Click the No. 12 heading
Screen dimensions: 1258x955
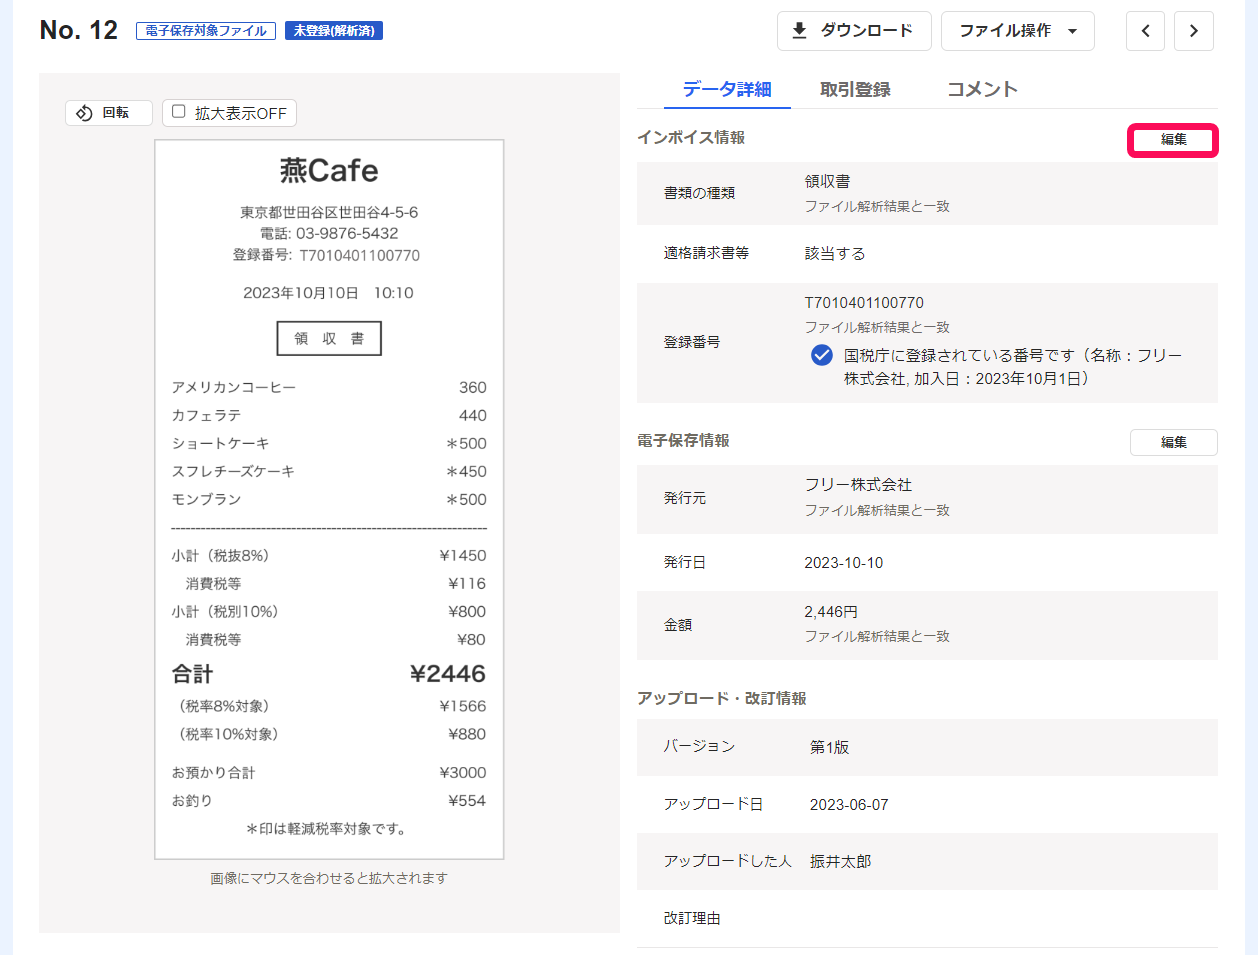point(79,30)
